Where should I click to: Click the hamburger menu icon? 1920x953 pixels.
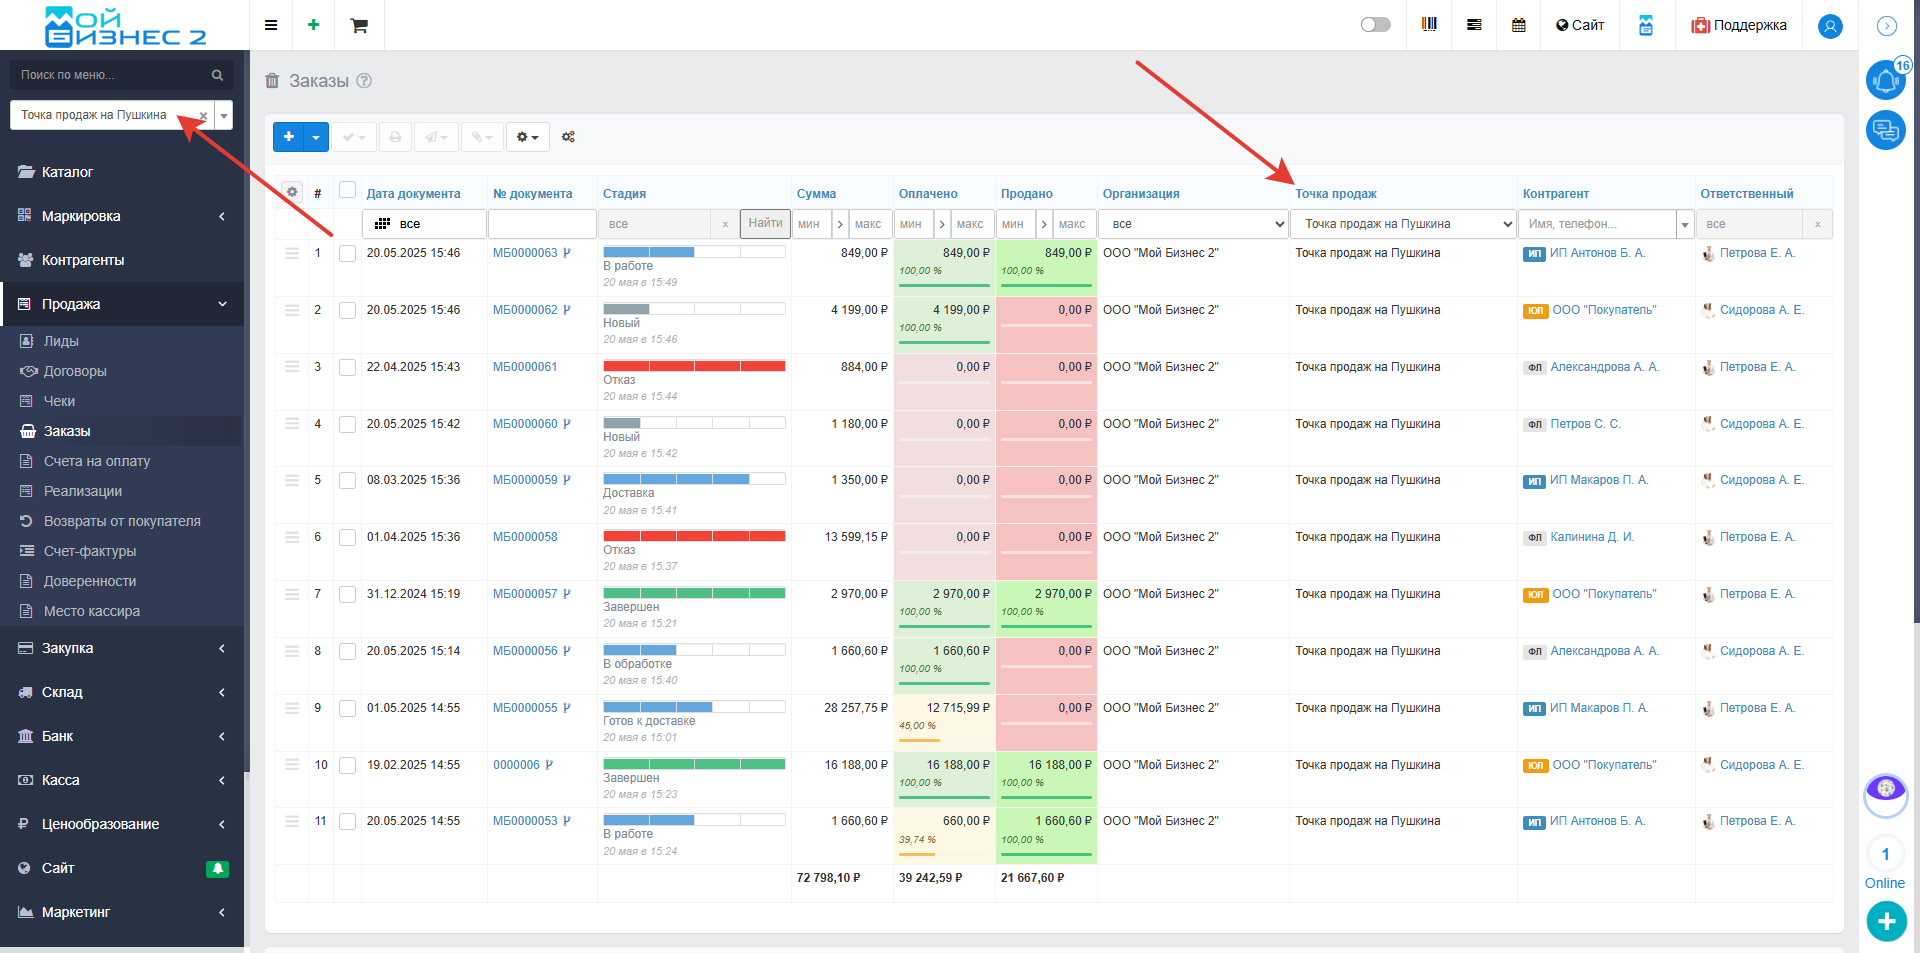tap(271, 25)
